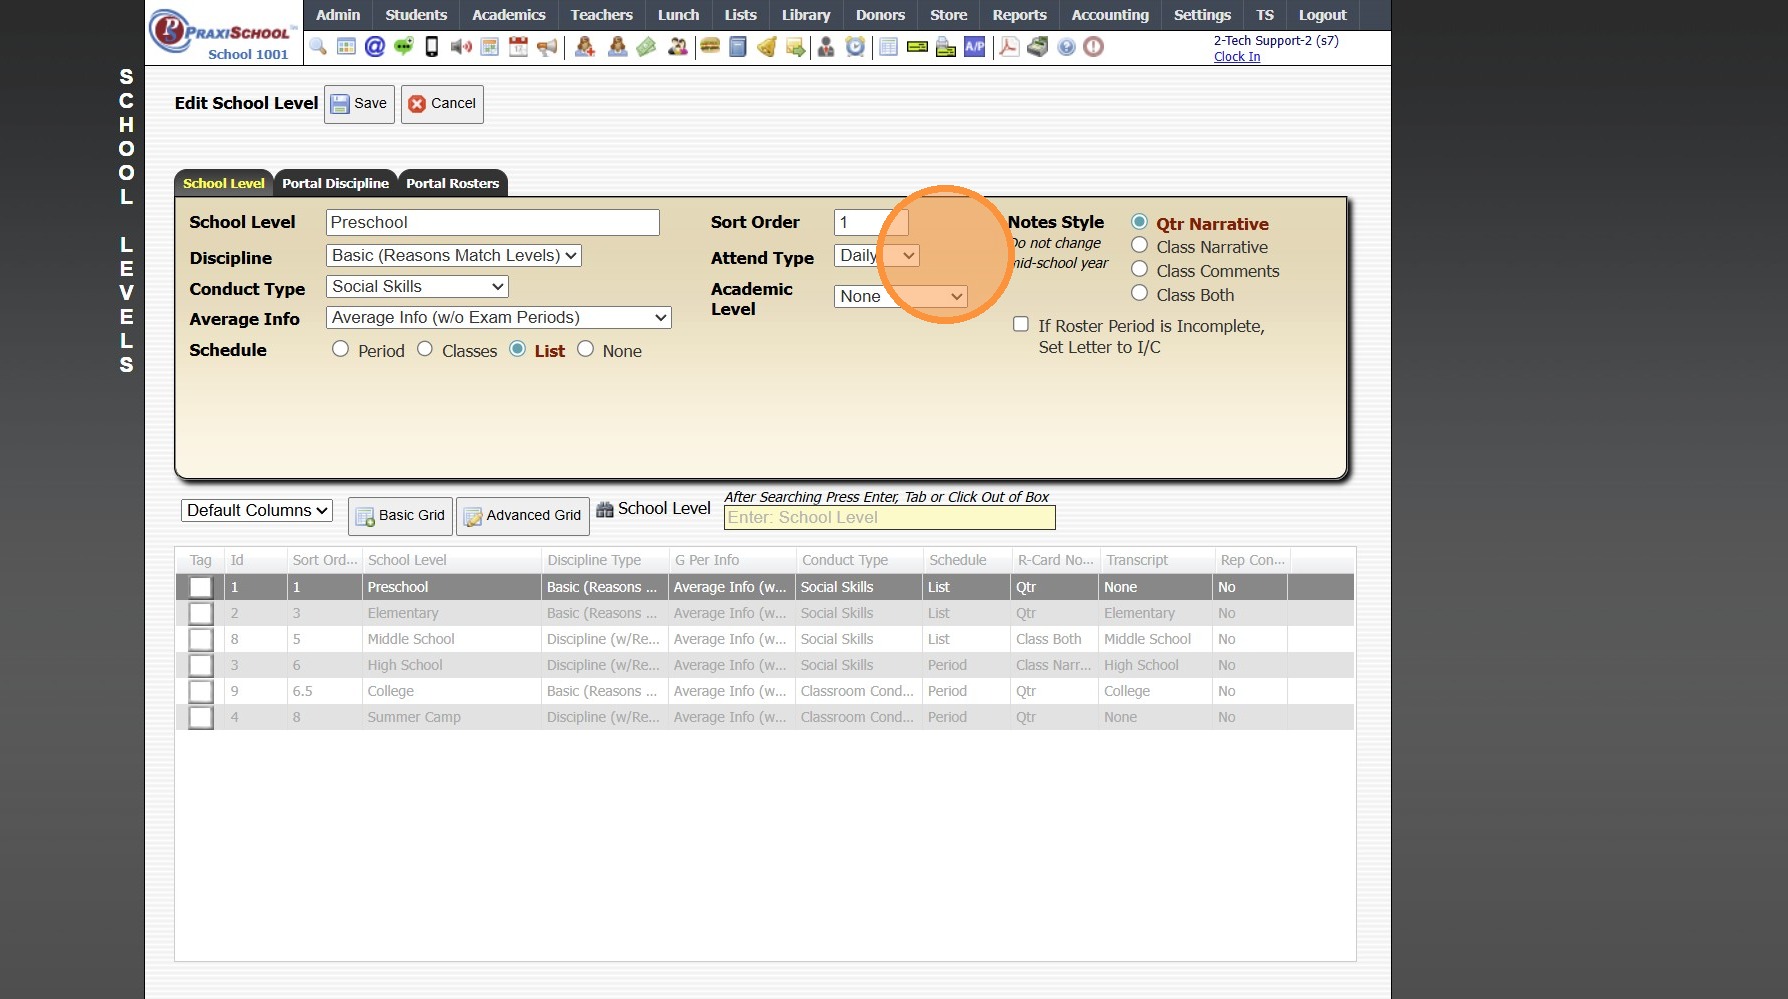Viewport: 1788px width, 999px height.
Task: Enable Roster Period Incomplete I/C checkbox
Action: 1021,324
